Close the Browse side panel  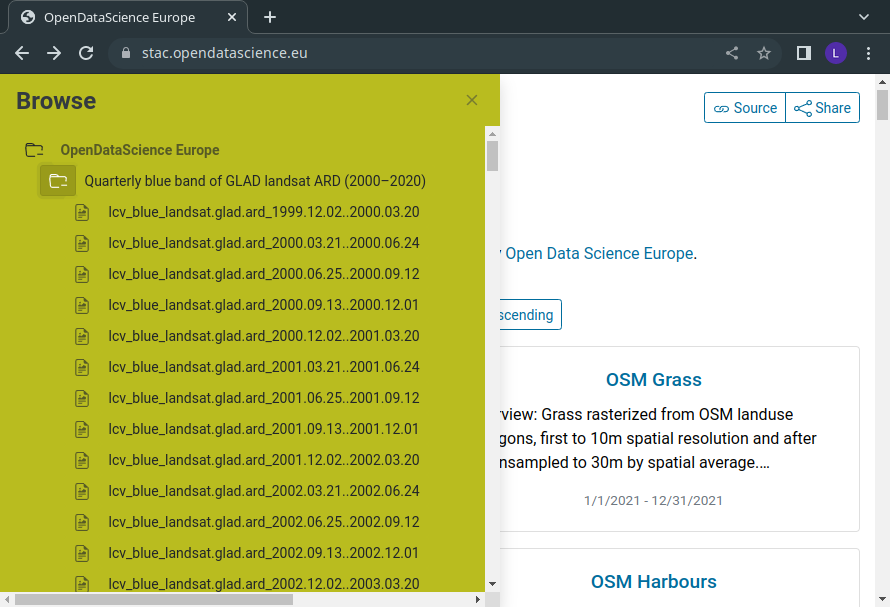coord(472,101)
